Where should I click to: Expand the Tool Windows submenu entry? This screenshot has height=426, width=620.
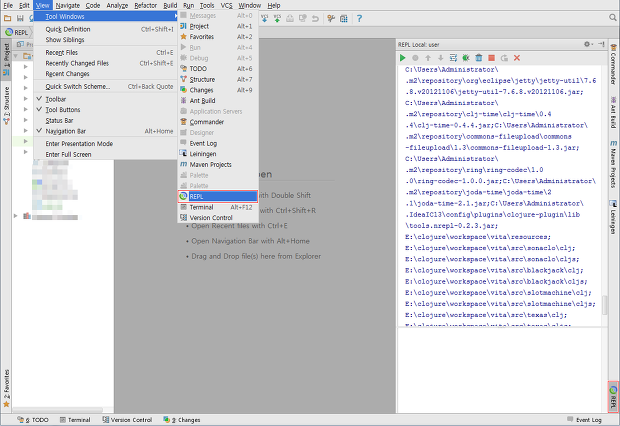click(106, 16)
